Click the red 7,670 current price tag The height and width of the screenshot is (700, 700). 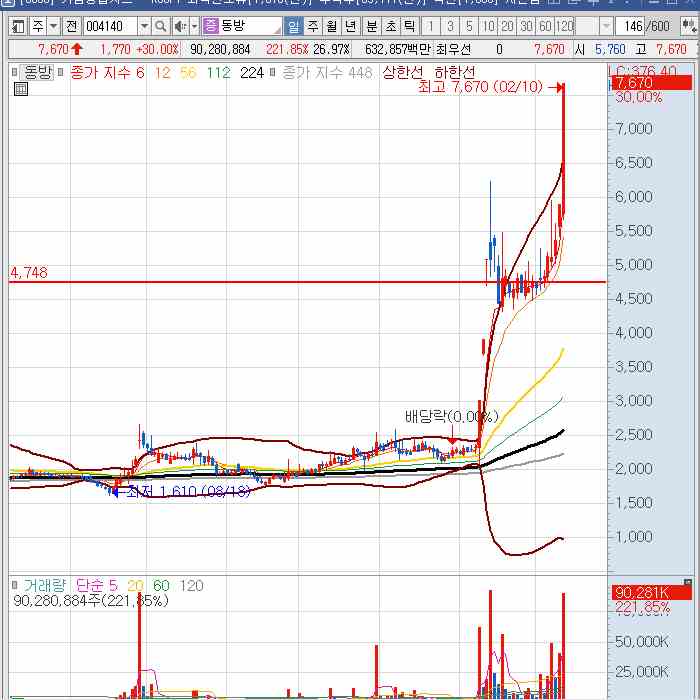pos(651,83)
